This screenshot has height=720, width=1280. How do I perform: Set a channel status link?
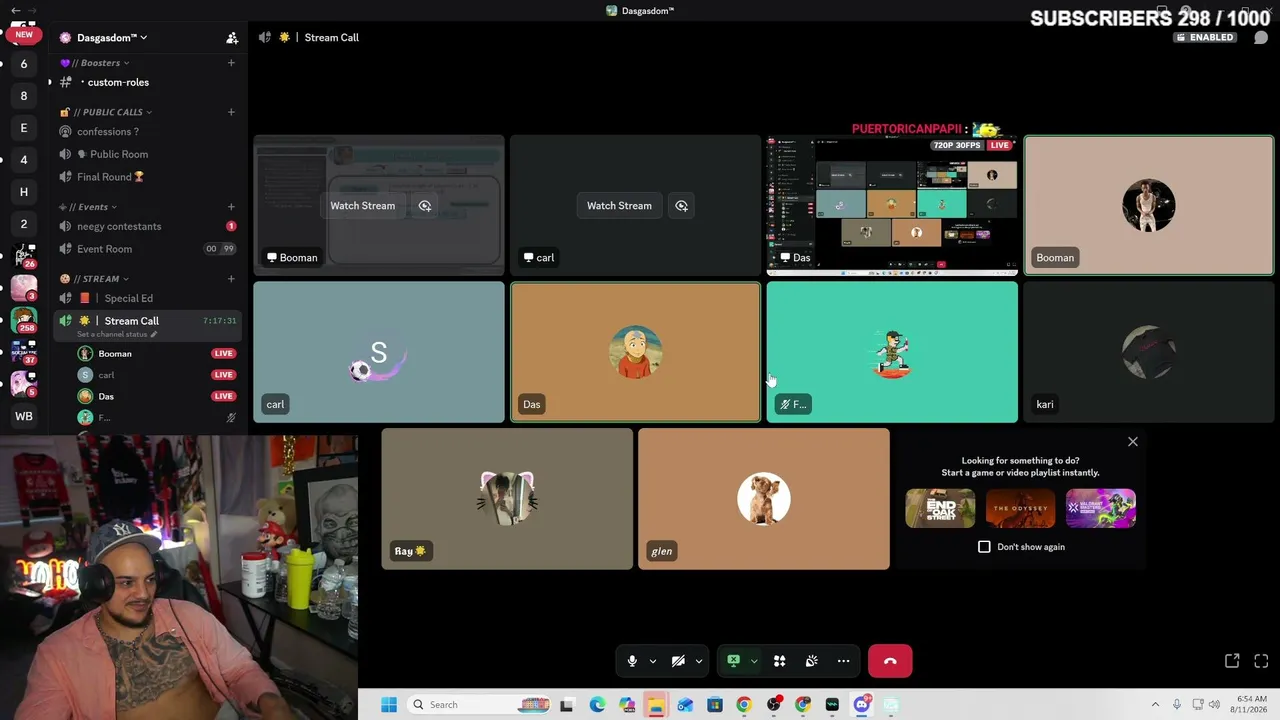[x=117, y=334]
